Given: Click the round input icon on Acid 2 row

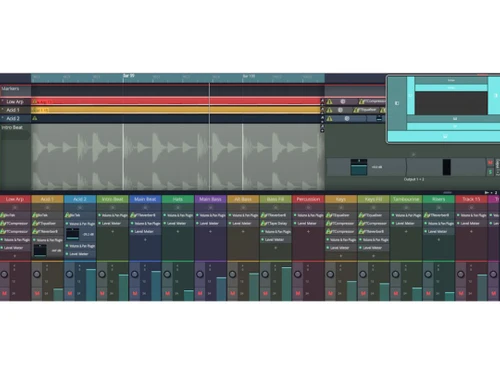Looking at the screenshot, I should point(347,118).
